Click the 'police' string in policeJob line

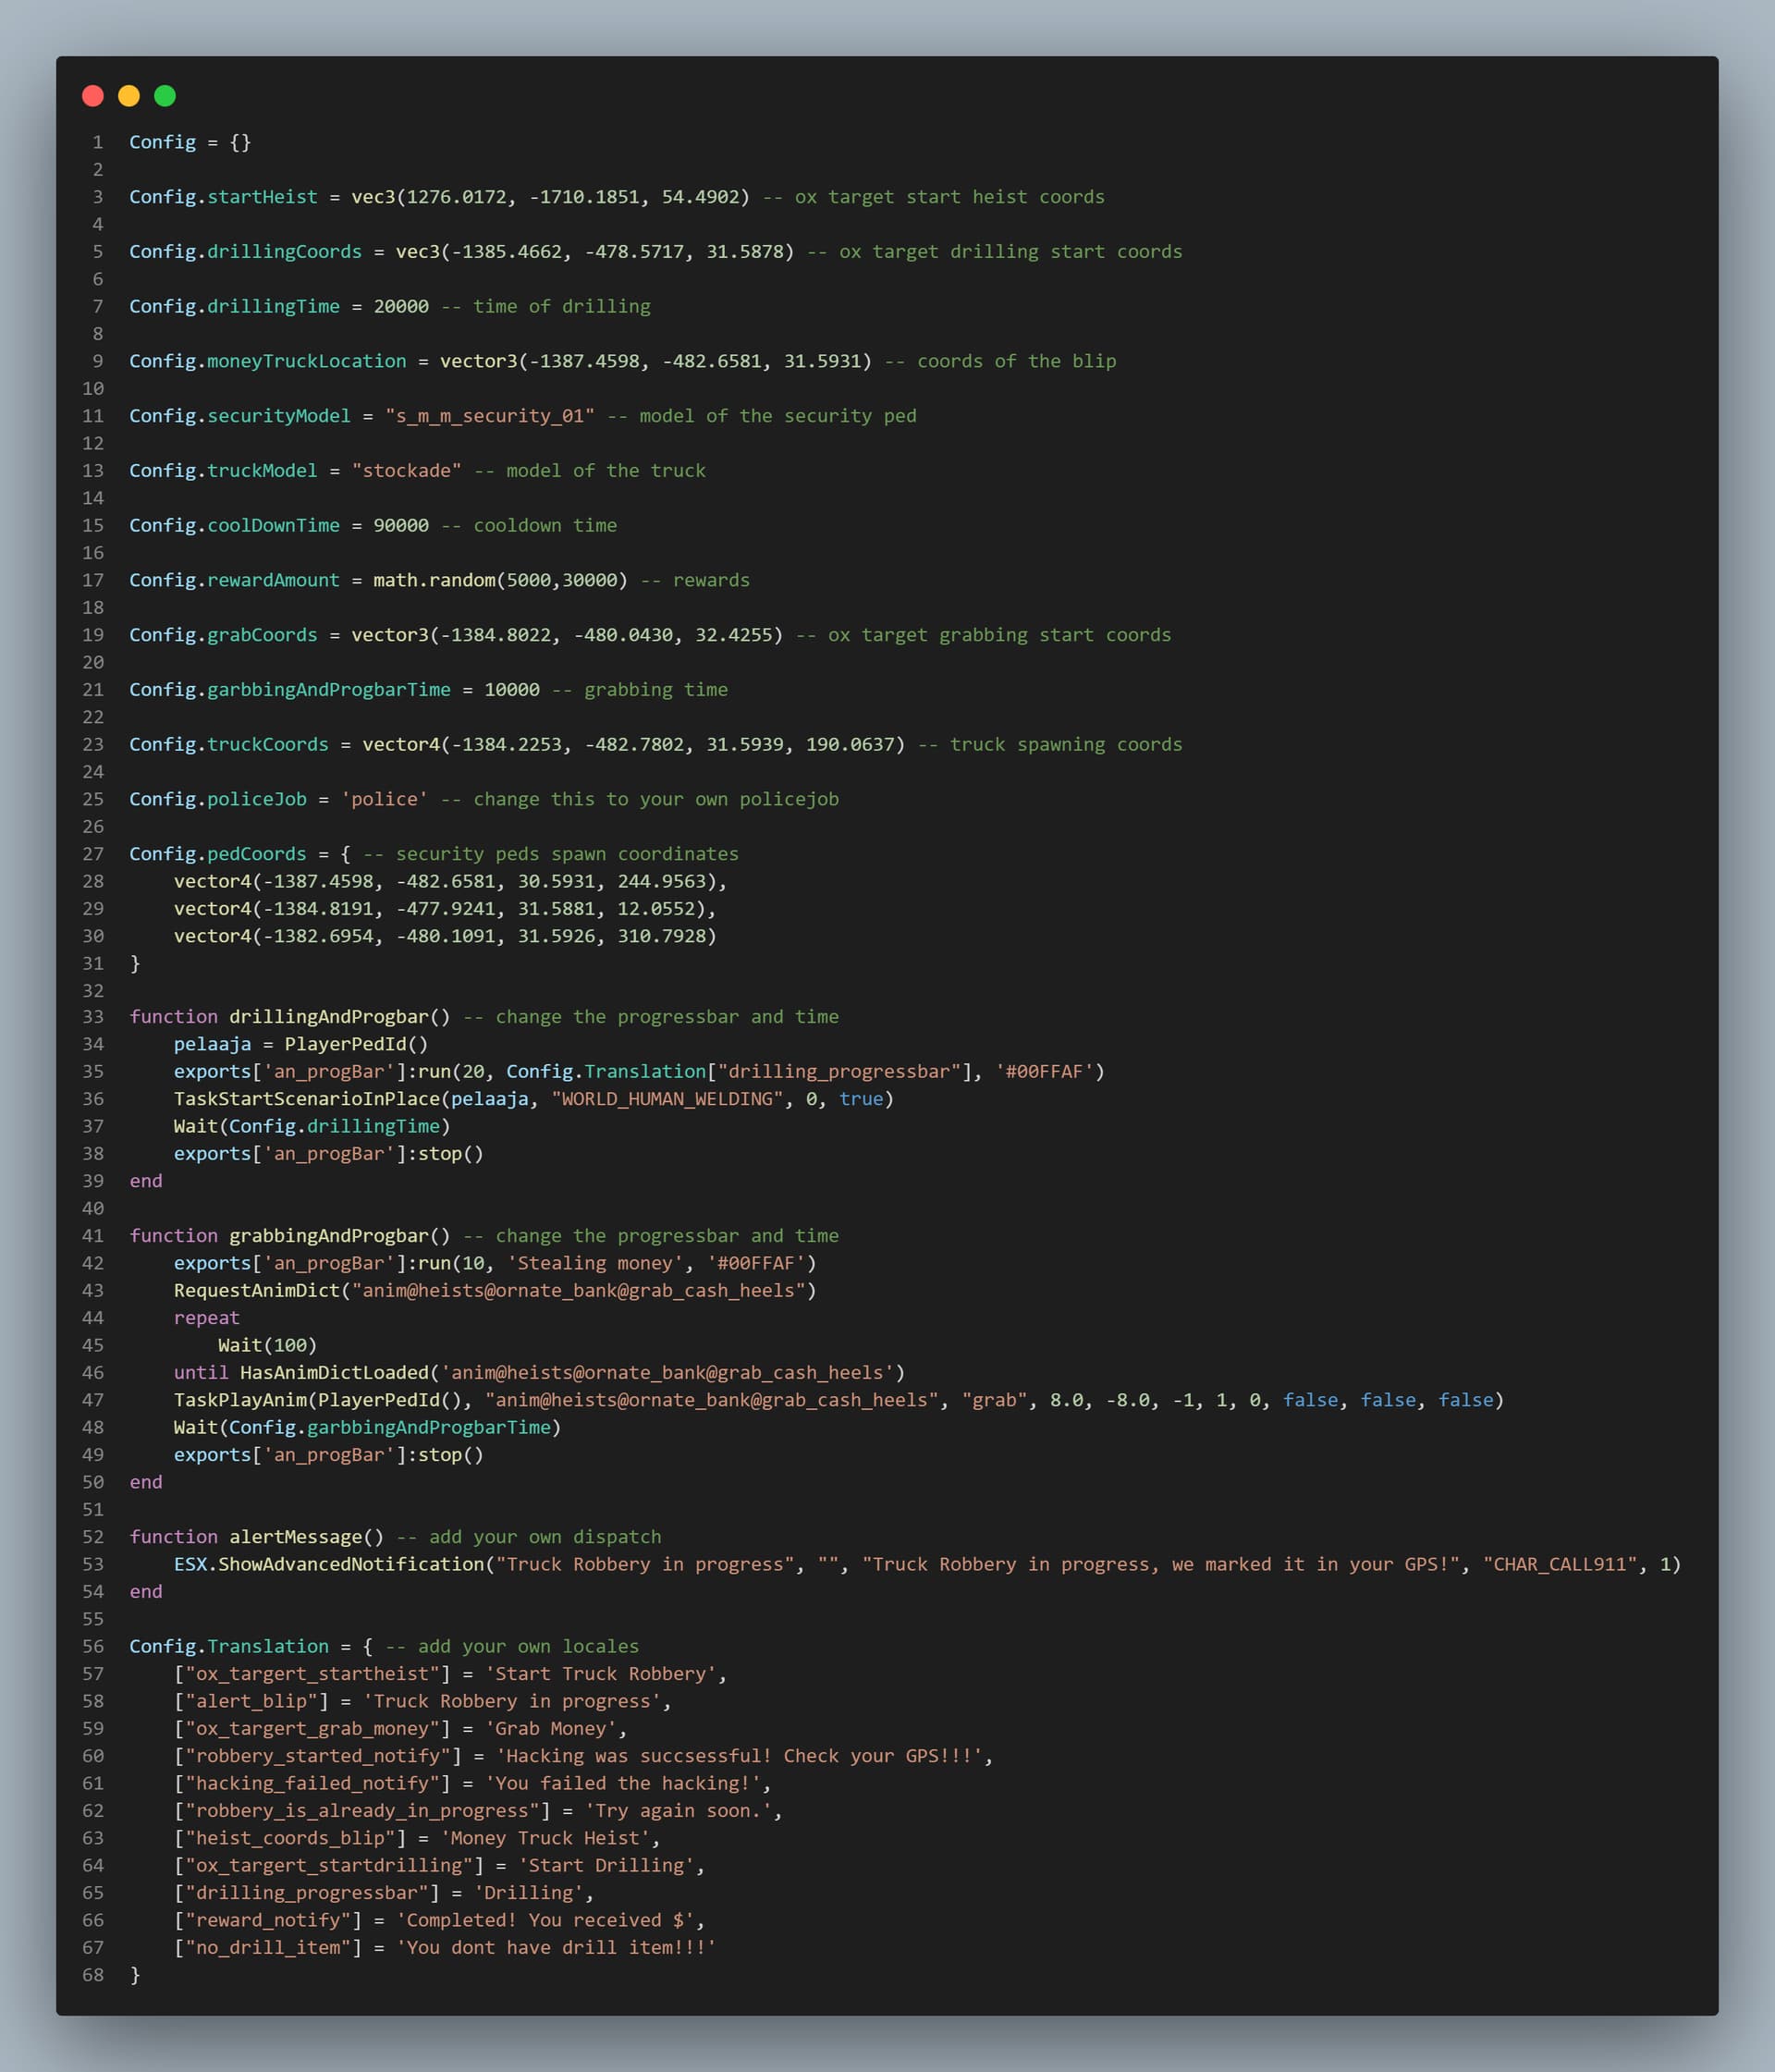point(384,799)
